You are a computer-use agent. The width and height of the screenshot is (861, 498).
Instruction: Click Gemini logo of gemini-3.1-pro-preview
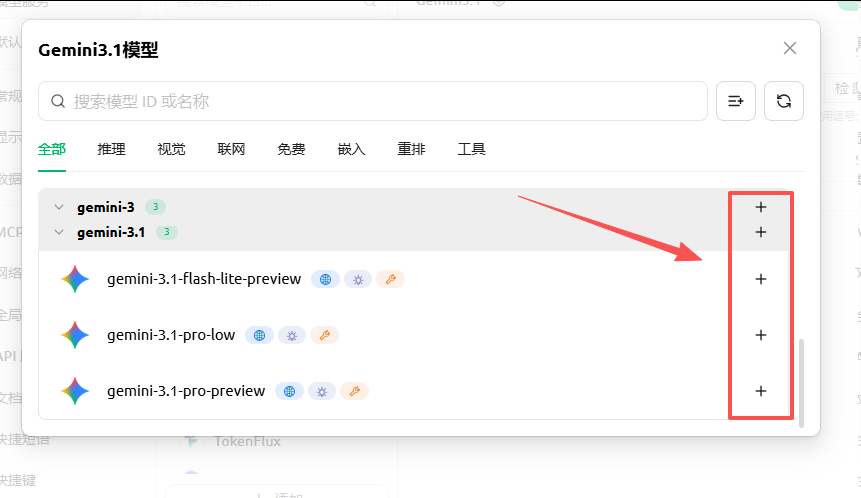pyautogui.click(x=75, y=391)
